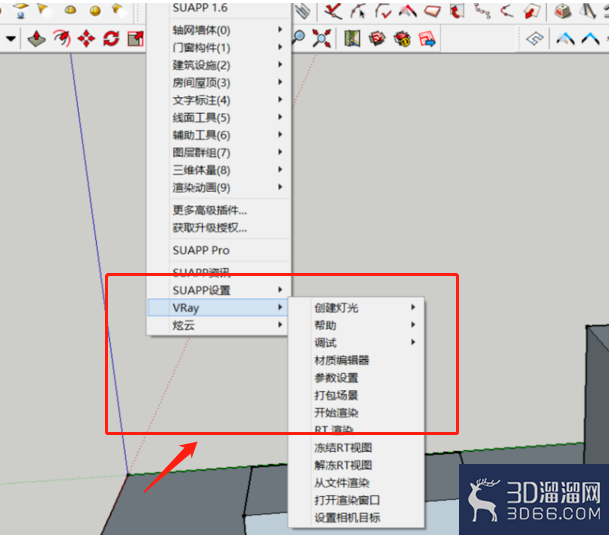Screen dimensions: 609x535
Task: Click the blue-white floor plan plane icon
Action: click(x=535, y=38)
